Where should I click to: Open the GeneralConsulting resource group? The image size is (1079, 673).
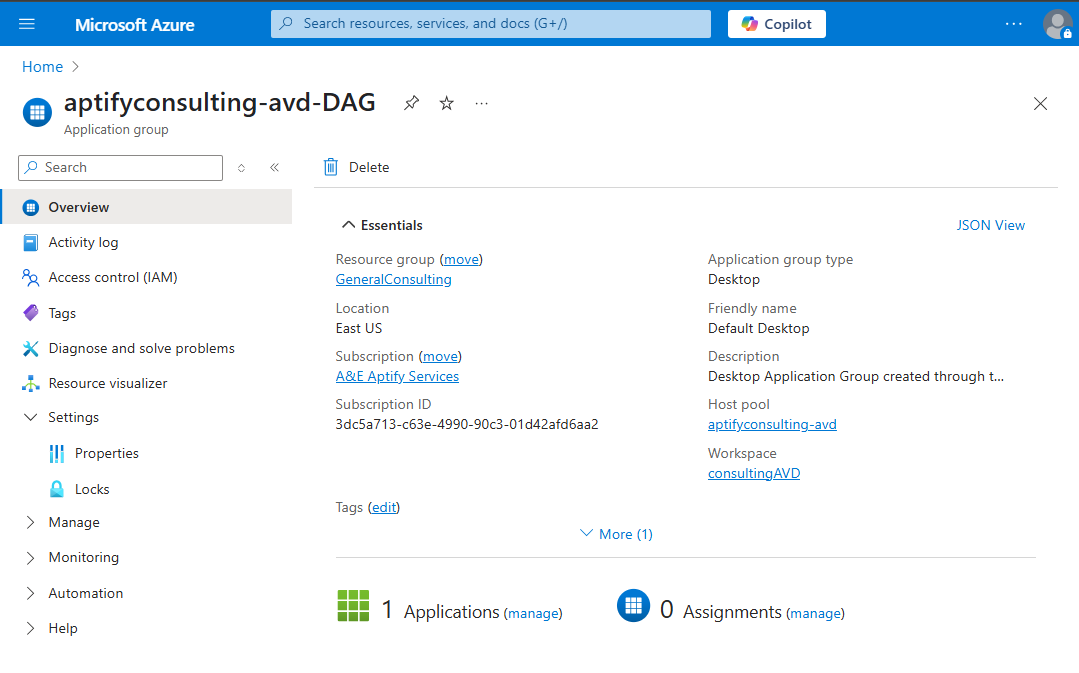point(394,279)
